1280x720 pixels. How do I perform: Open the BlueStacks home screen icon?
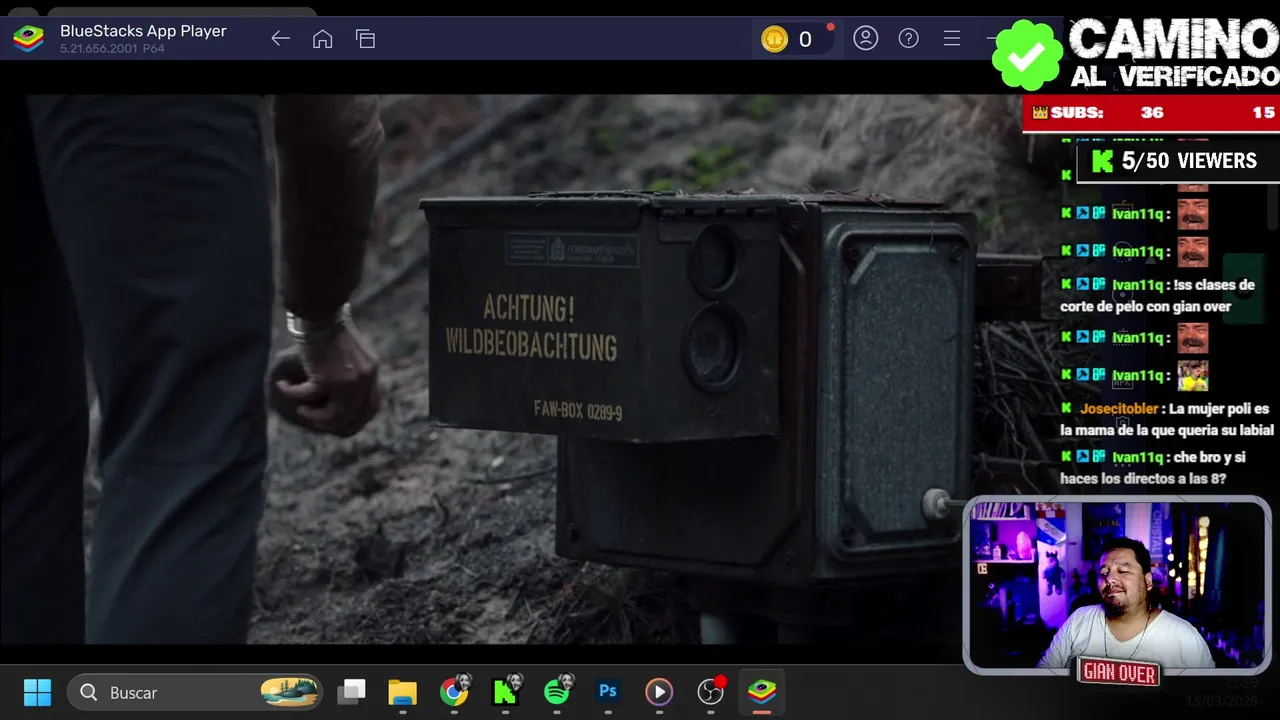(322, 39)
